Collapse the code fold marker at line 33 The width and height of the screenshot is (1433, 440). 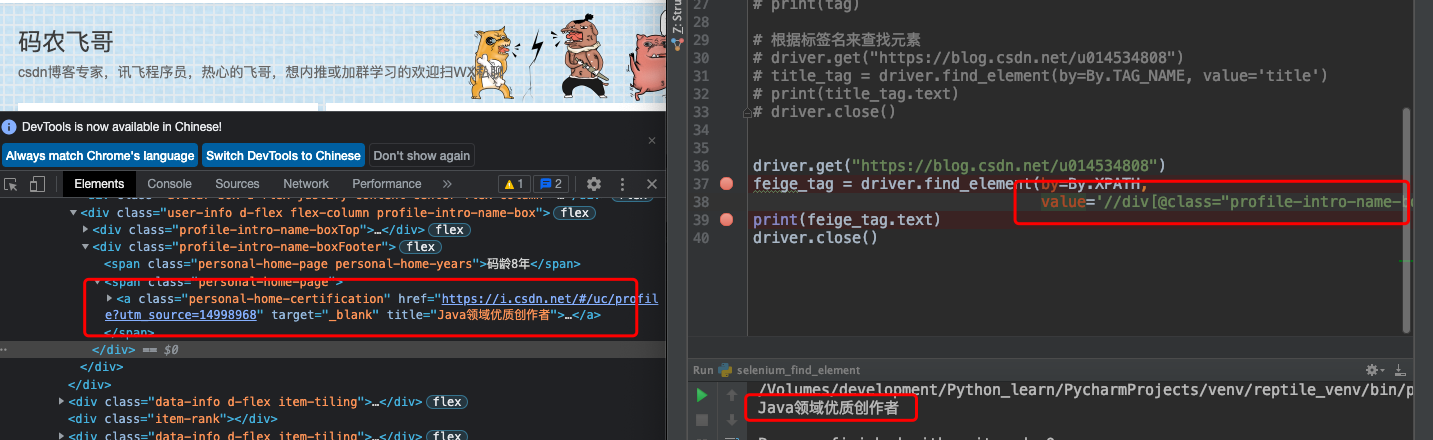click(x=746, y=113)
